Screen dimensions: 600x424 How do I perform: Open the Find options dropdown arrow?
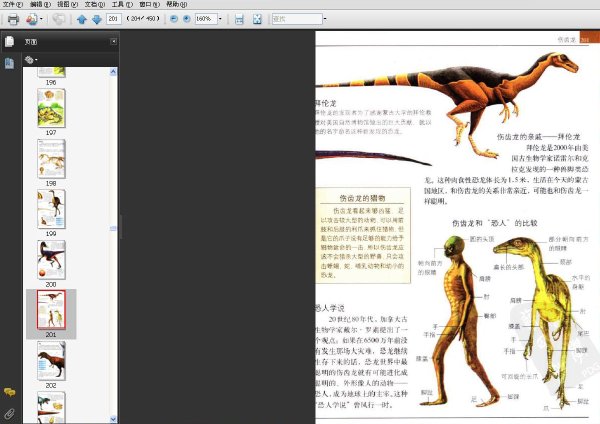tap(325, 19)
